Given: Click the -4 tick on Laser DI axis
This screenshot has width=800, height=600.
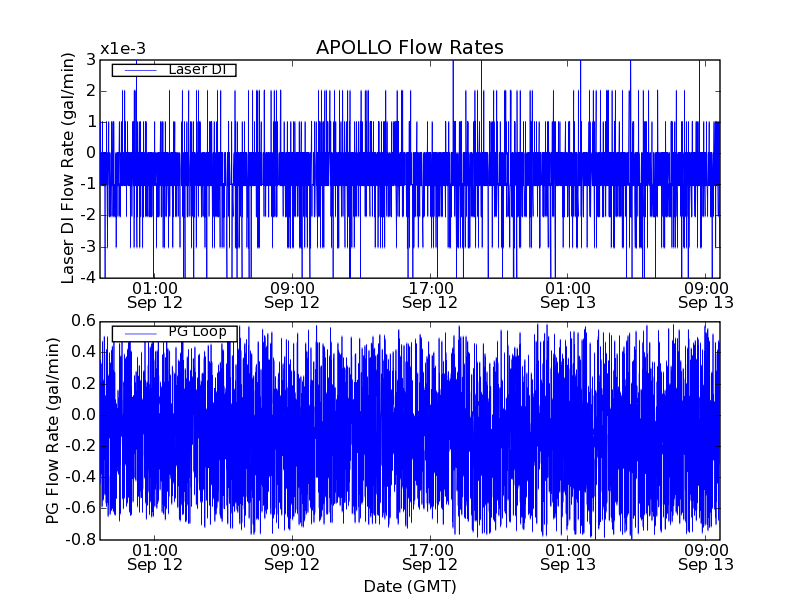Looking at the screenshot, I should 88,277.
